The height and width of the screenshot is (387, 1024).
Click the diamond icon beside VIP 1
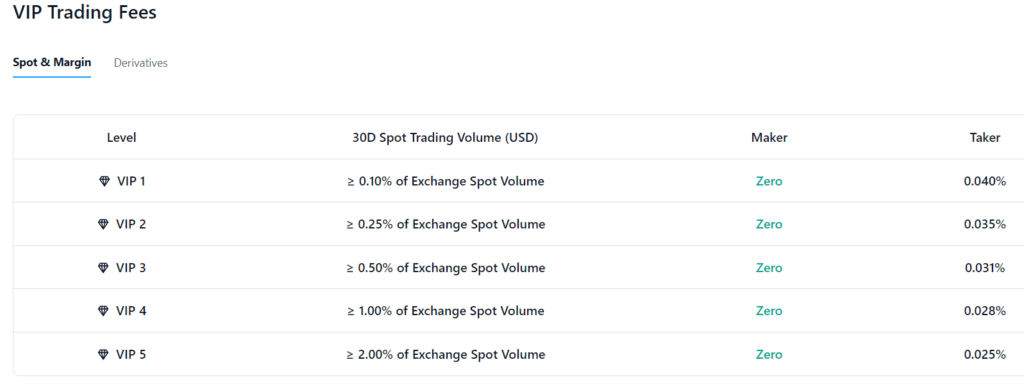pos(104,181)
